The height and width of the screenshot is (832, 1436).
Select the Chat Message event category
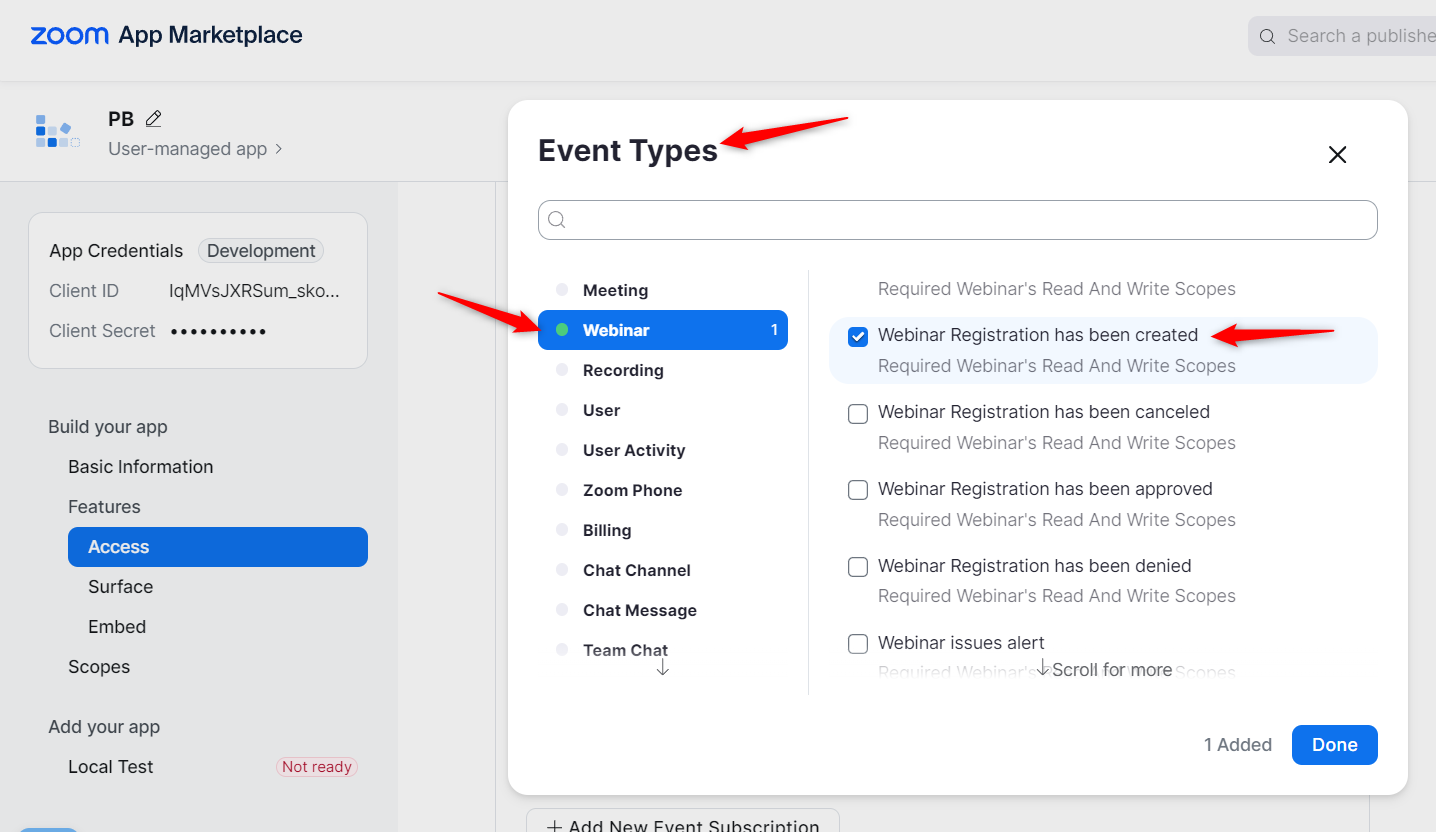663,610
